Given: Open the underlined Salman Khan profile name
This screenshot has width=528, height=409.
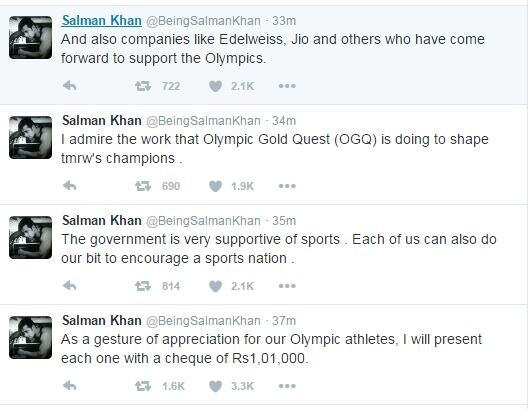Looking at the screenshot, I should click(x=102, y=21).
